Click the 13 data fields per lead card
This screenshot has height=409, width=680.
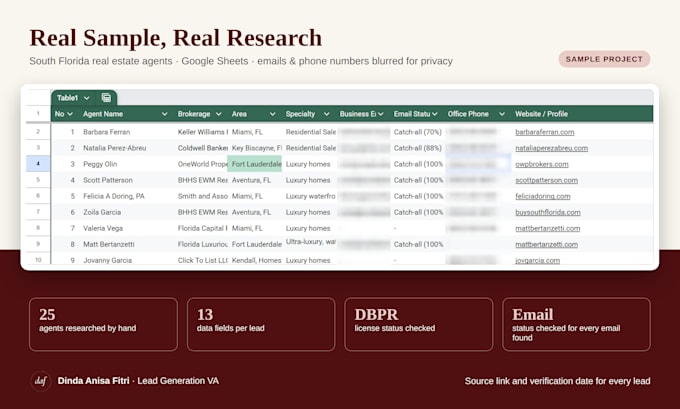click(x=261, y=324)
